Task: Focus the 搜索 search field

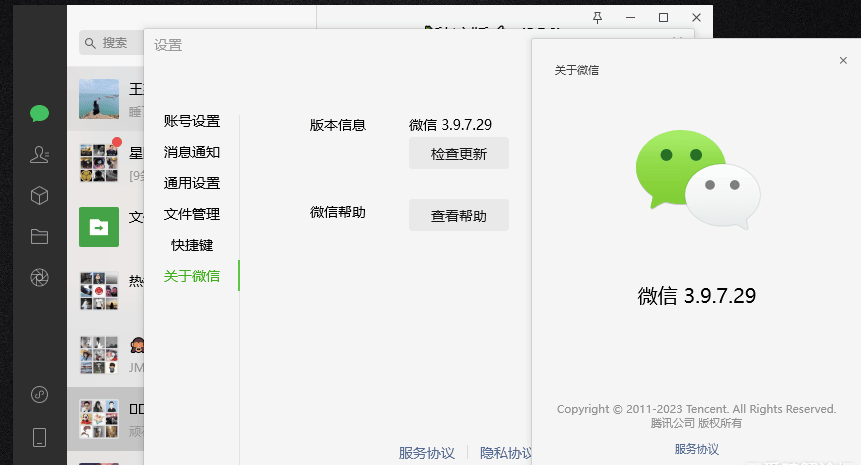Action: [111, 43]
